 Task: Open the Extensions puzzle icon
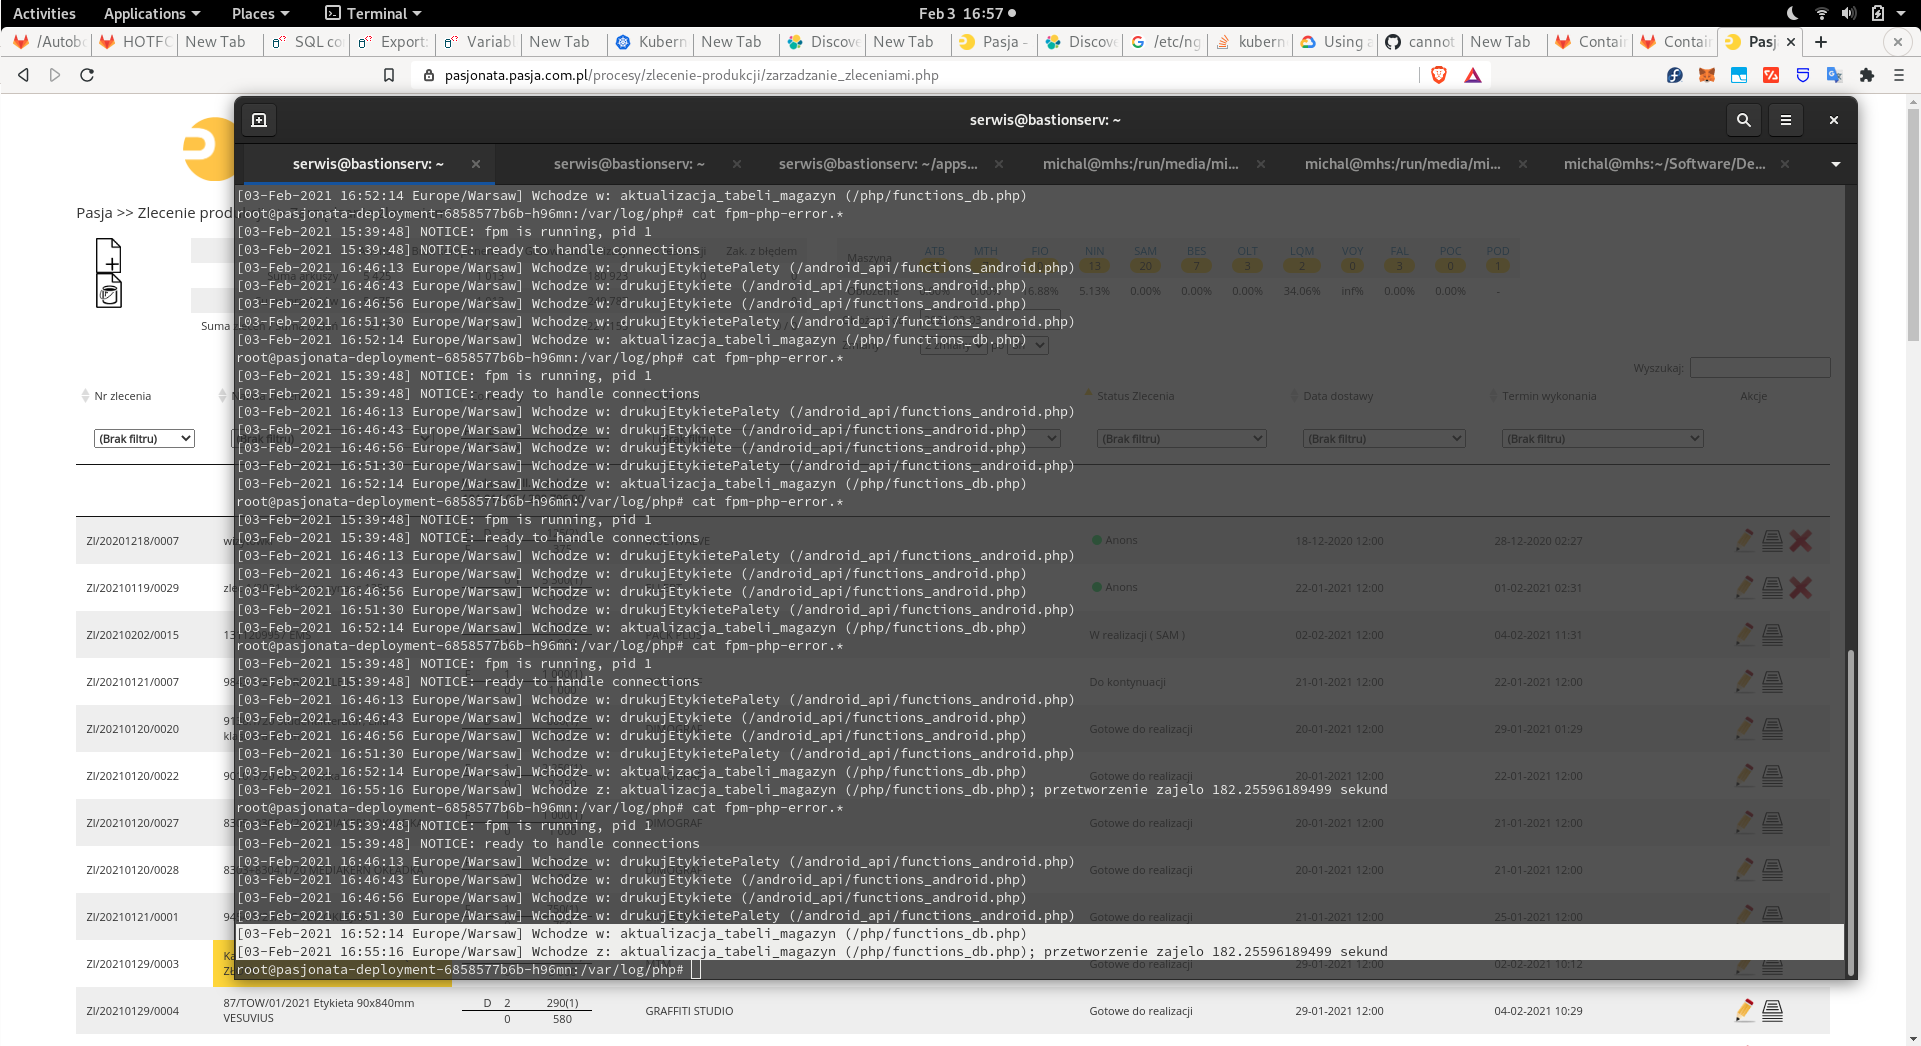pyautogui.click(x=1866, y=75)
